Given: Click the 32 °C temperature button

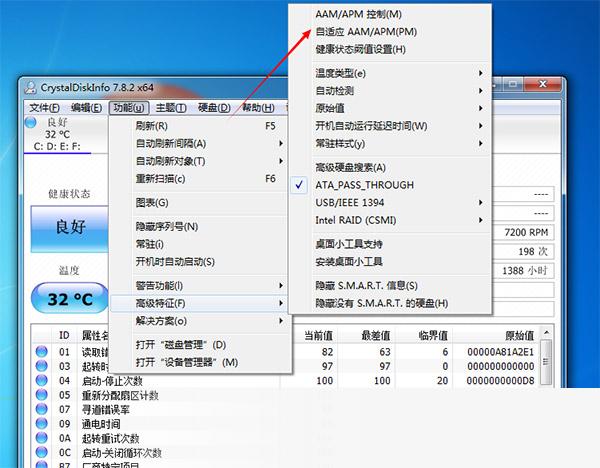Looking at the screenshot, I should (x=70, y=298).
